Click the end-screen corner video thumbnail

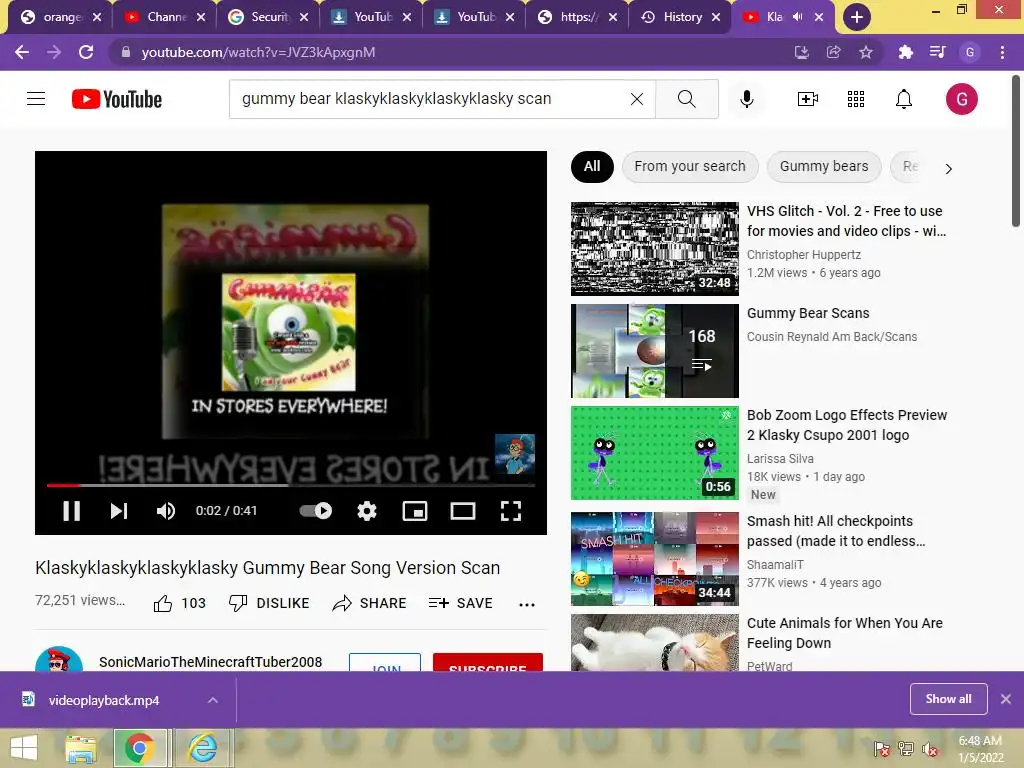click(x=515, y=453)
